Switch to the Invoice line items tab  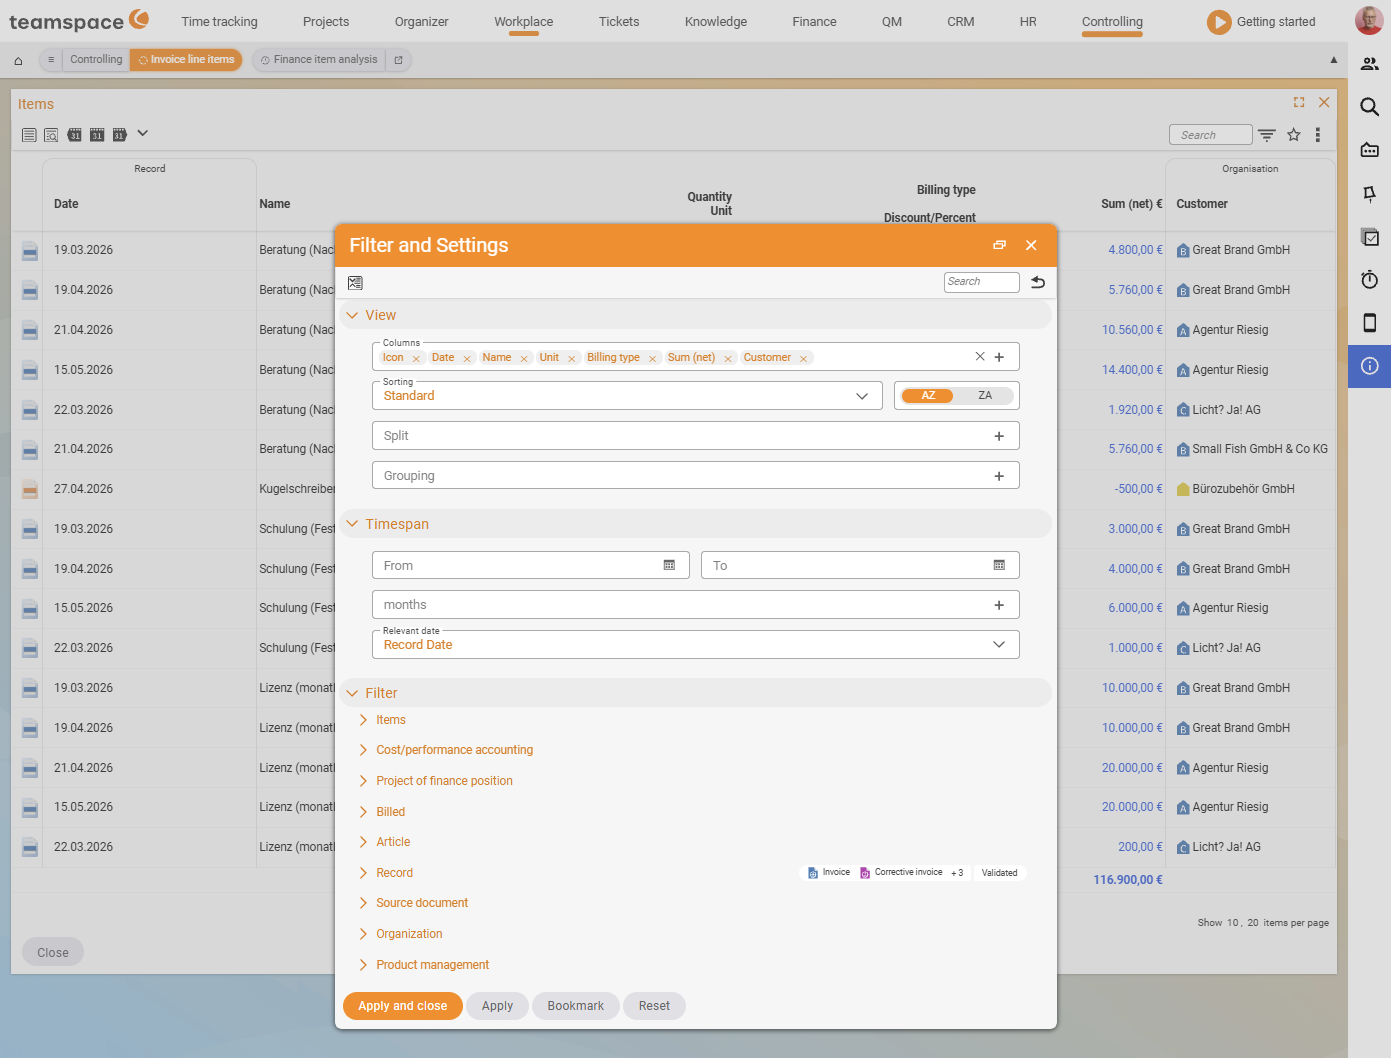(x=187, y=60)
